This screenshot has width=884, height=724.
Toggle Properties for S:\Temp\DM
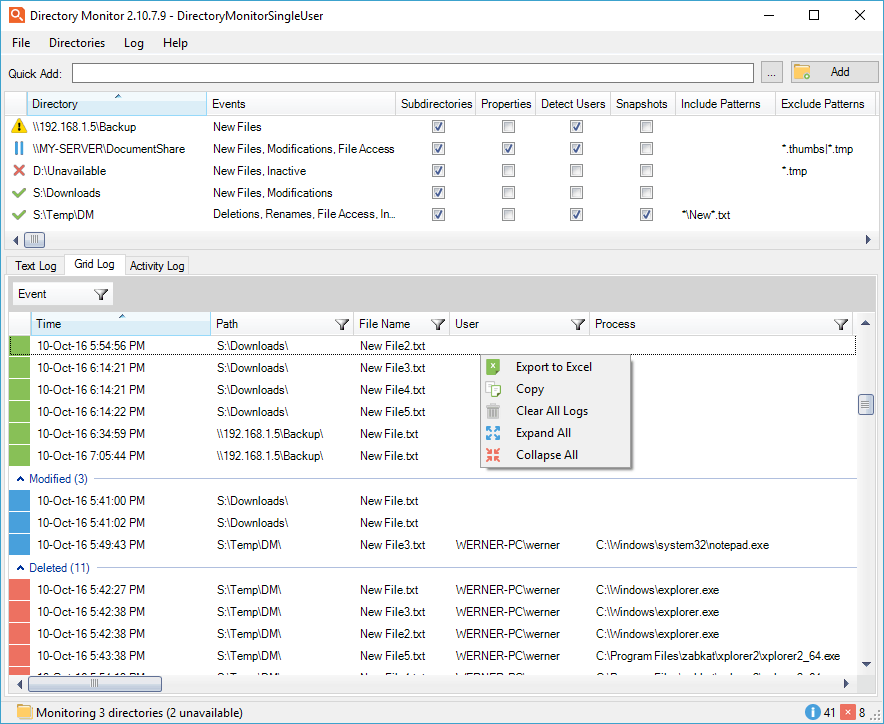[508, 214]
